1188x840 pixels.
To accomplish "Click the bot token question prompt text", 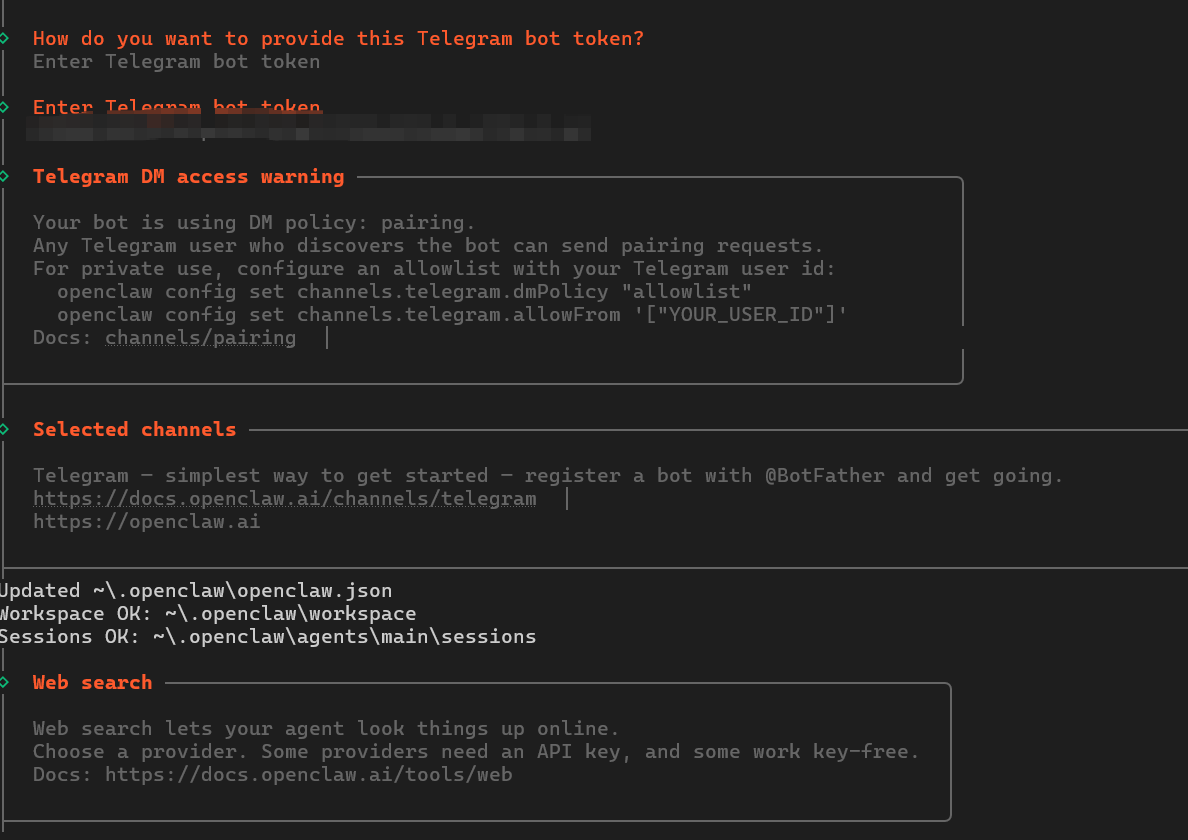I will tap(339, 39).
